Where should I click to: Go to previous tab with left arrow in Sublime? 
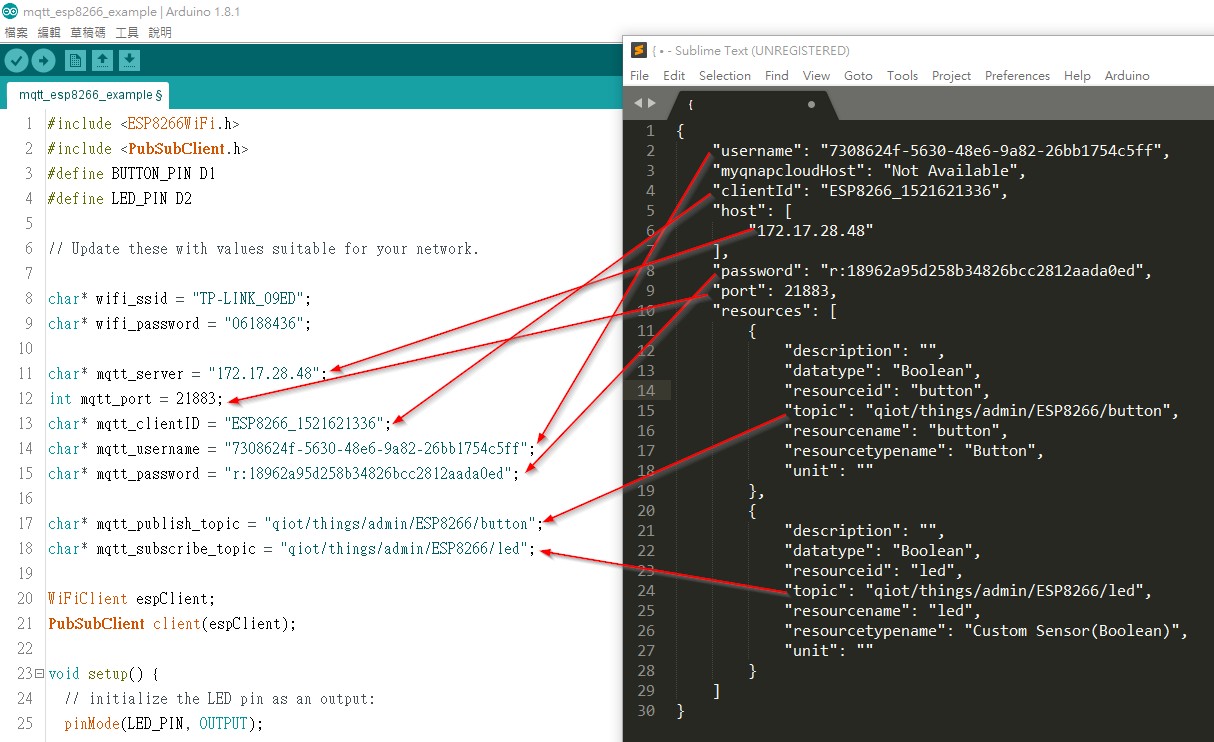pyautogui.click(x=638, y=103)
